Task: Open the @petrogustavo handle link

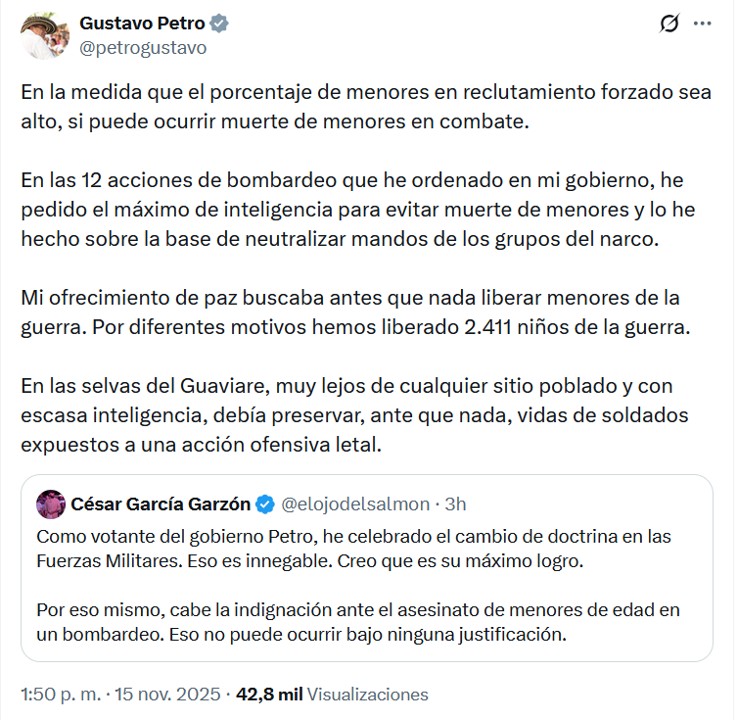Action: (x=142, y=46)
